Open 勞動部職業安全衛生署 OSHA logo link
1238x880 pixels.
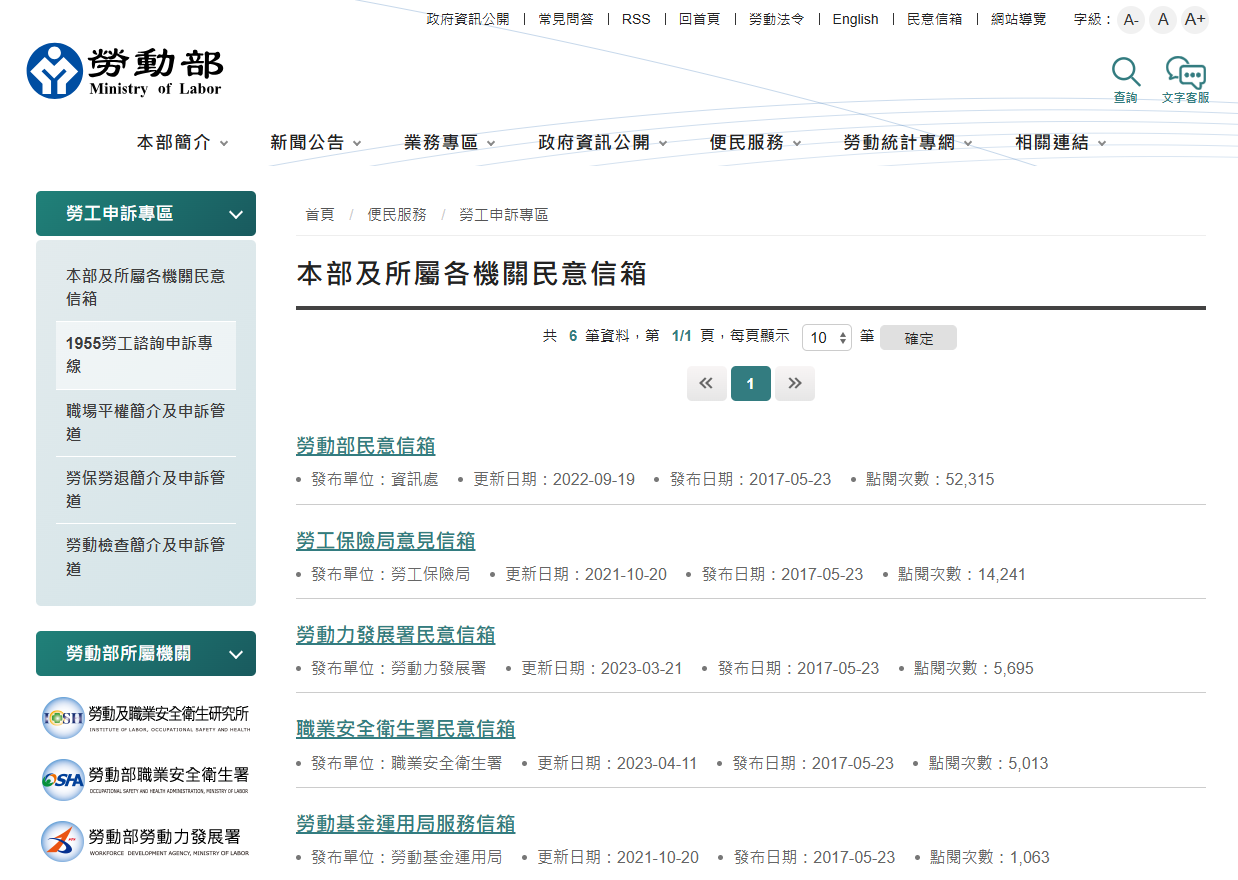point(146,779)
